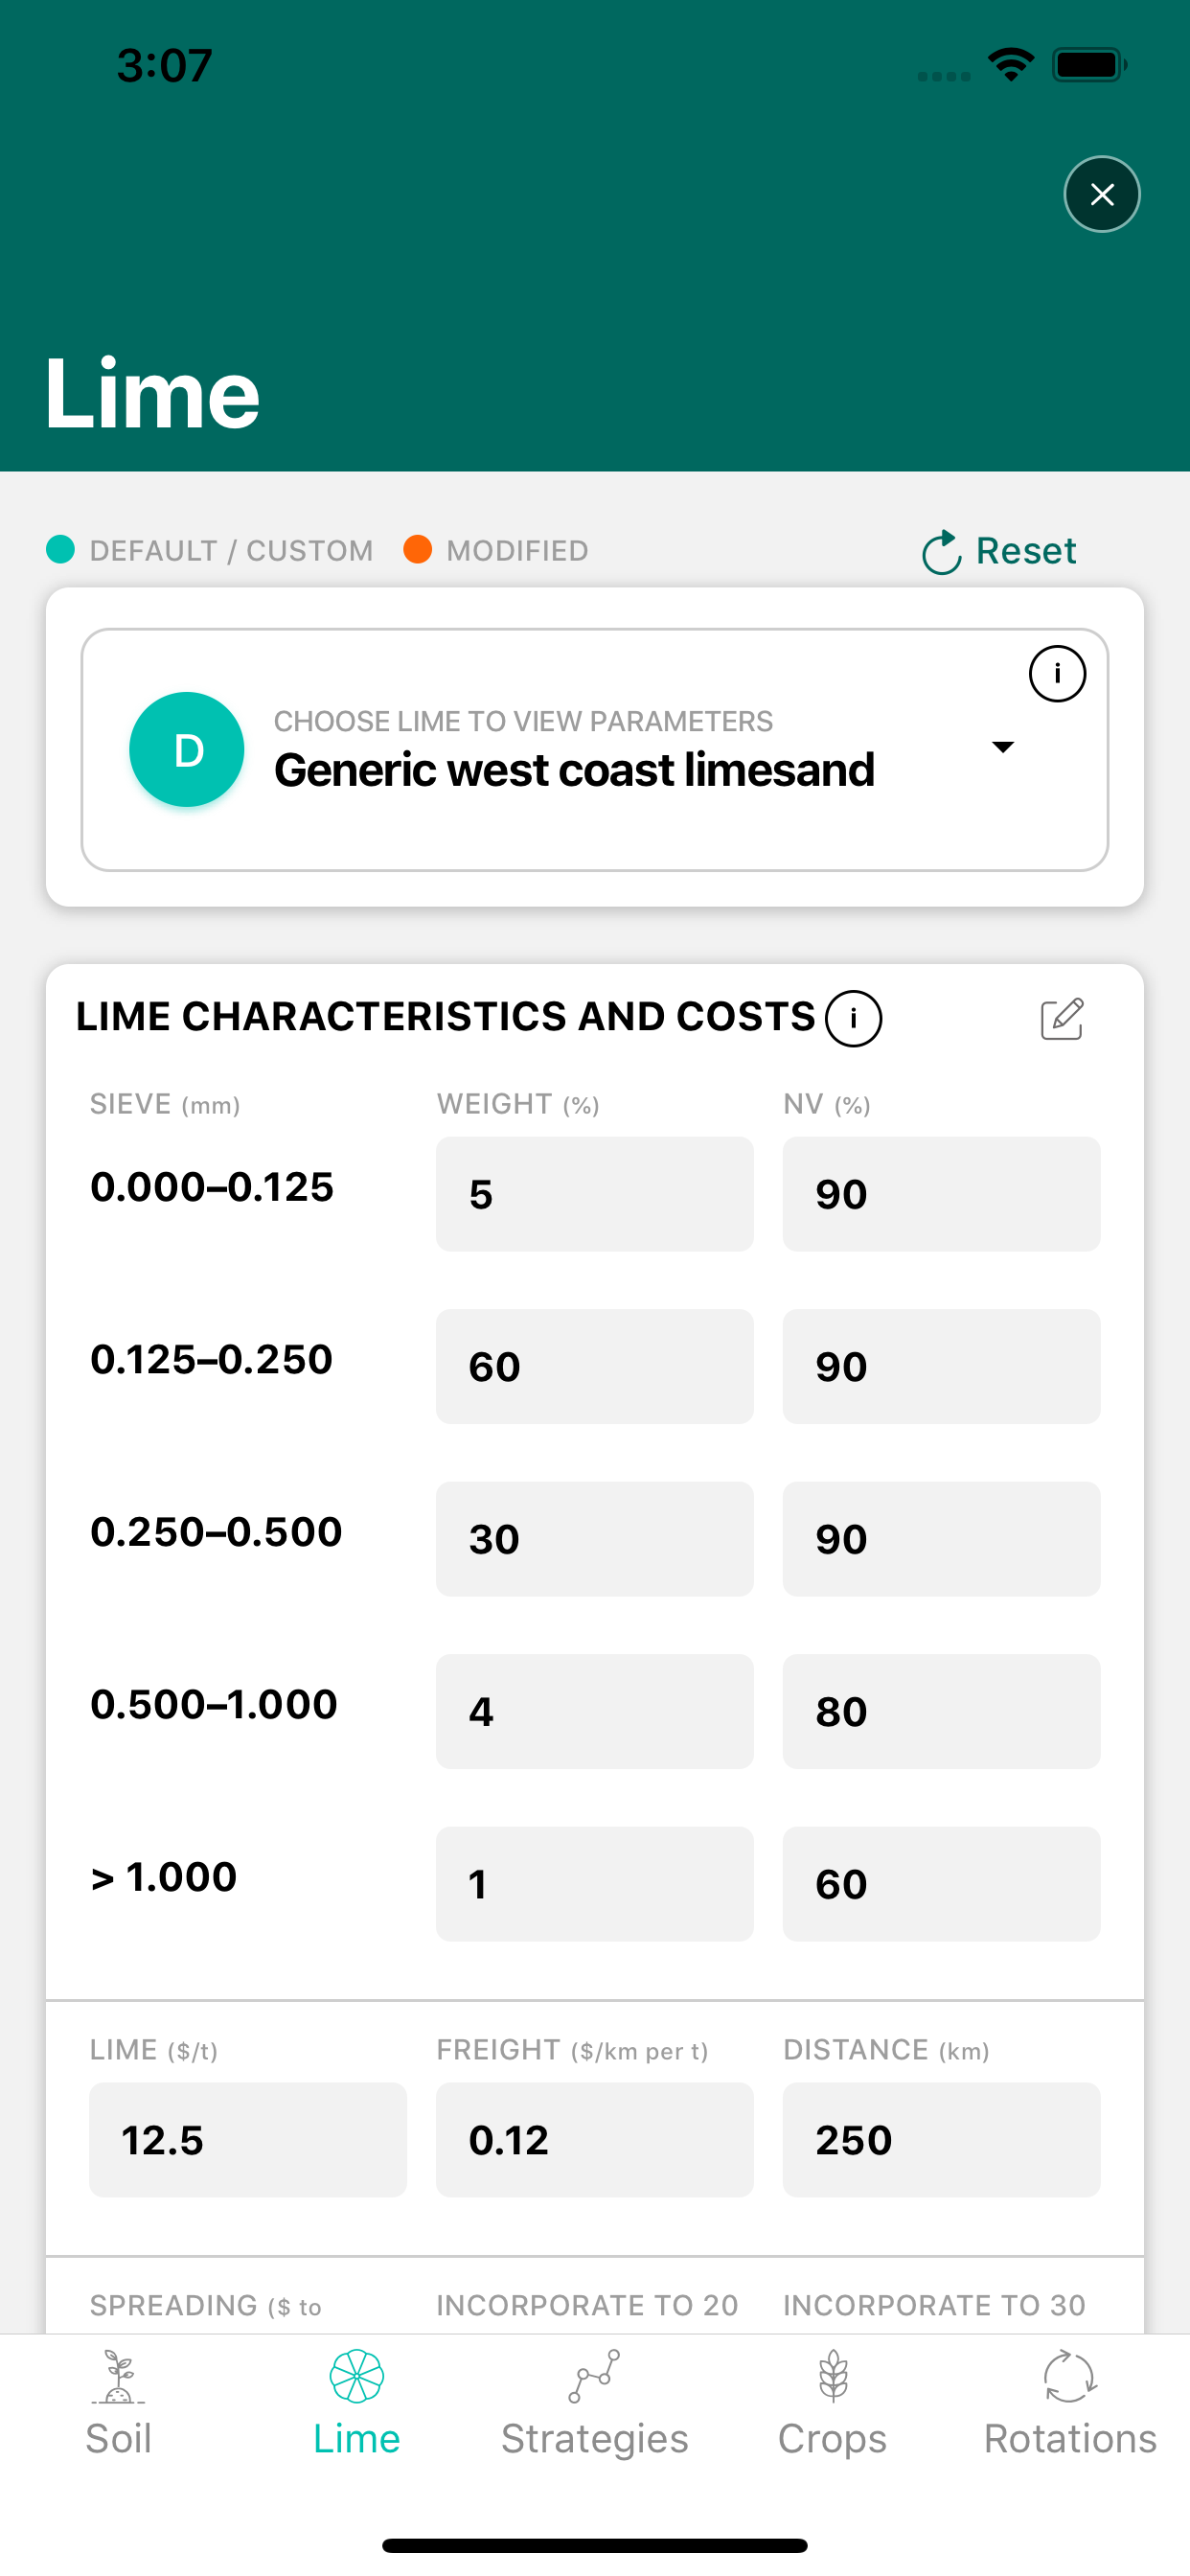Screen dimensions: 1190x2576
Task: Tap the edit pencil icon for characteristics
Action: click(1061, 1018)
